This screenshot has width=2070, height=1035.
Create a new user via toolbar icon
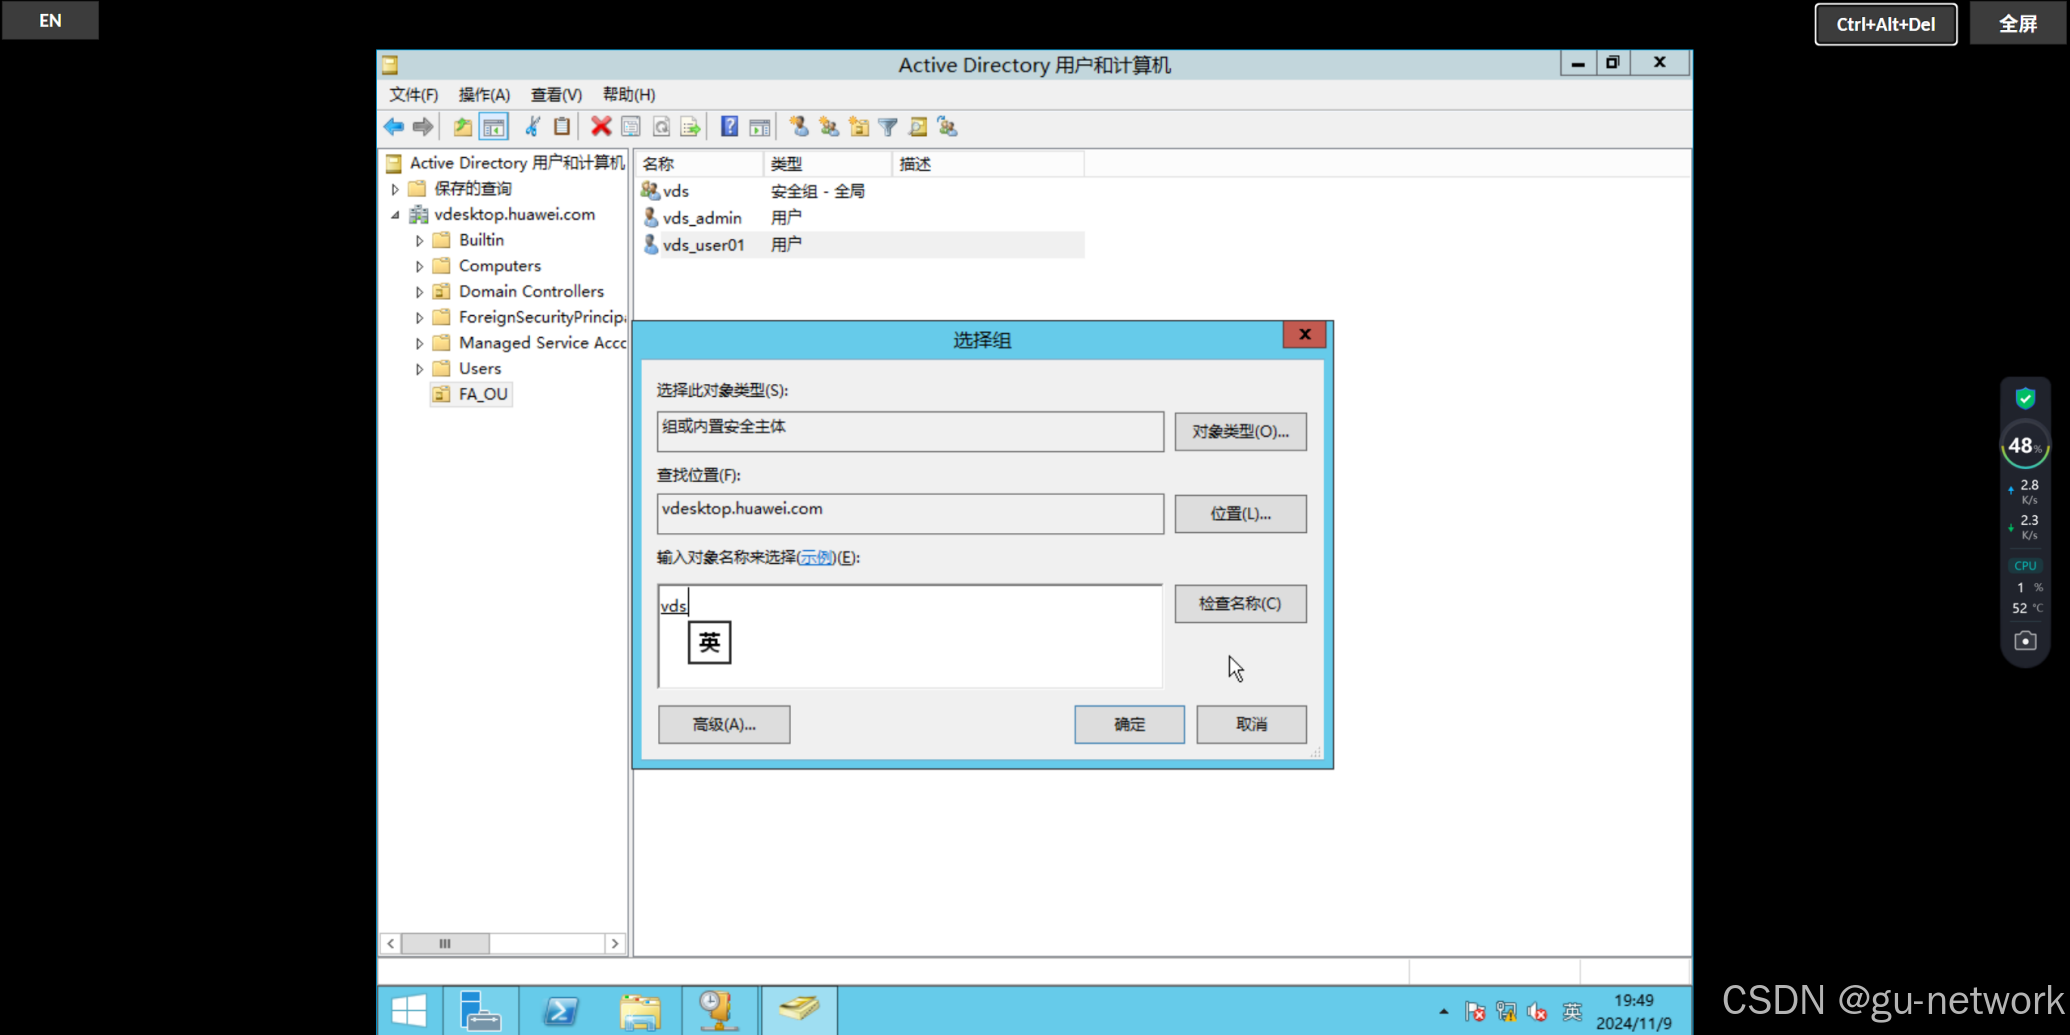coord(799,127)
